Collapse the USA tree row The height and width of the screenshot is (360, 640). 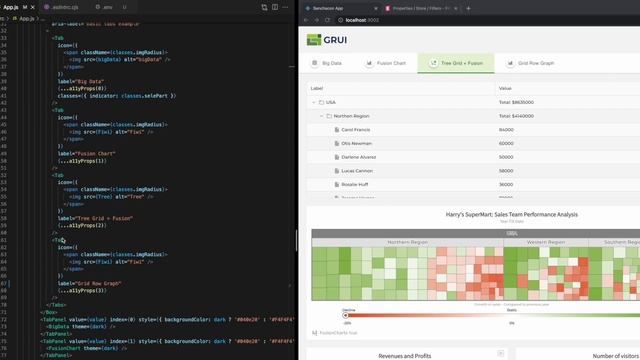[314, 102]
